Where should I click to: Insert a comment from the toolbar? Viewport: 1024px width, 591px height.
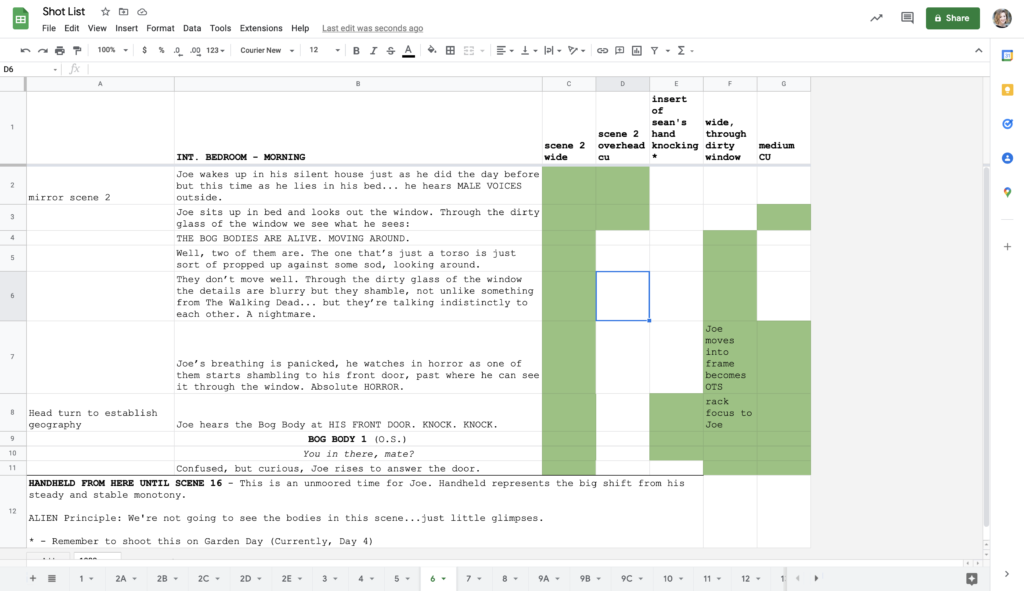coord(620,50)
